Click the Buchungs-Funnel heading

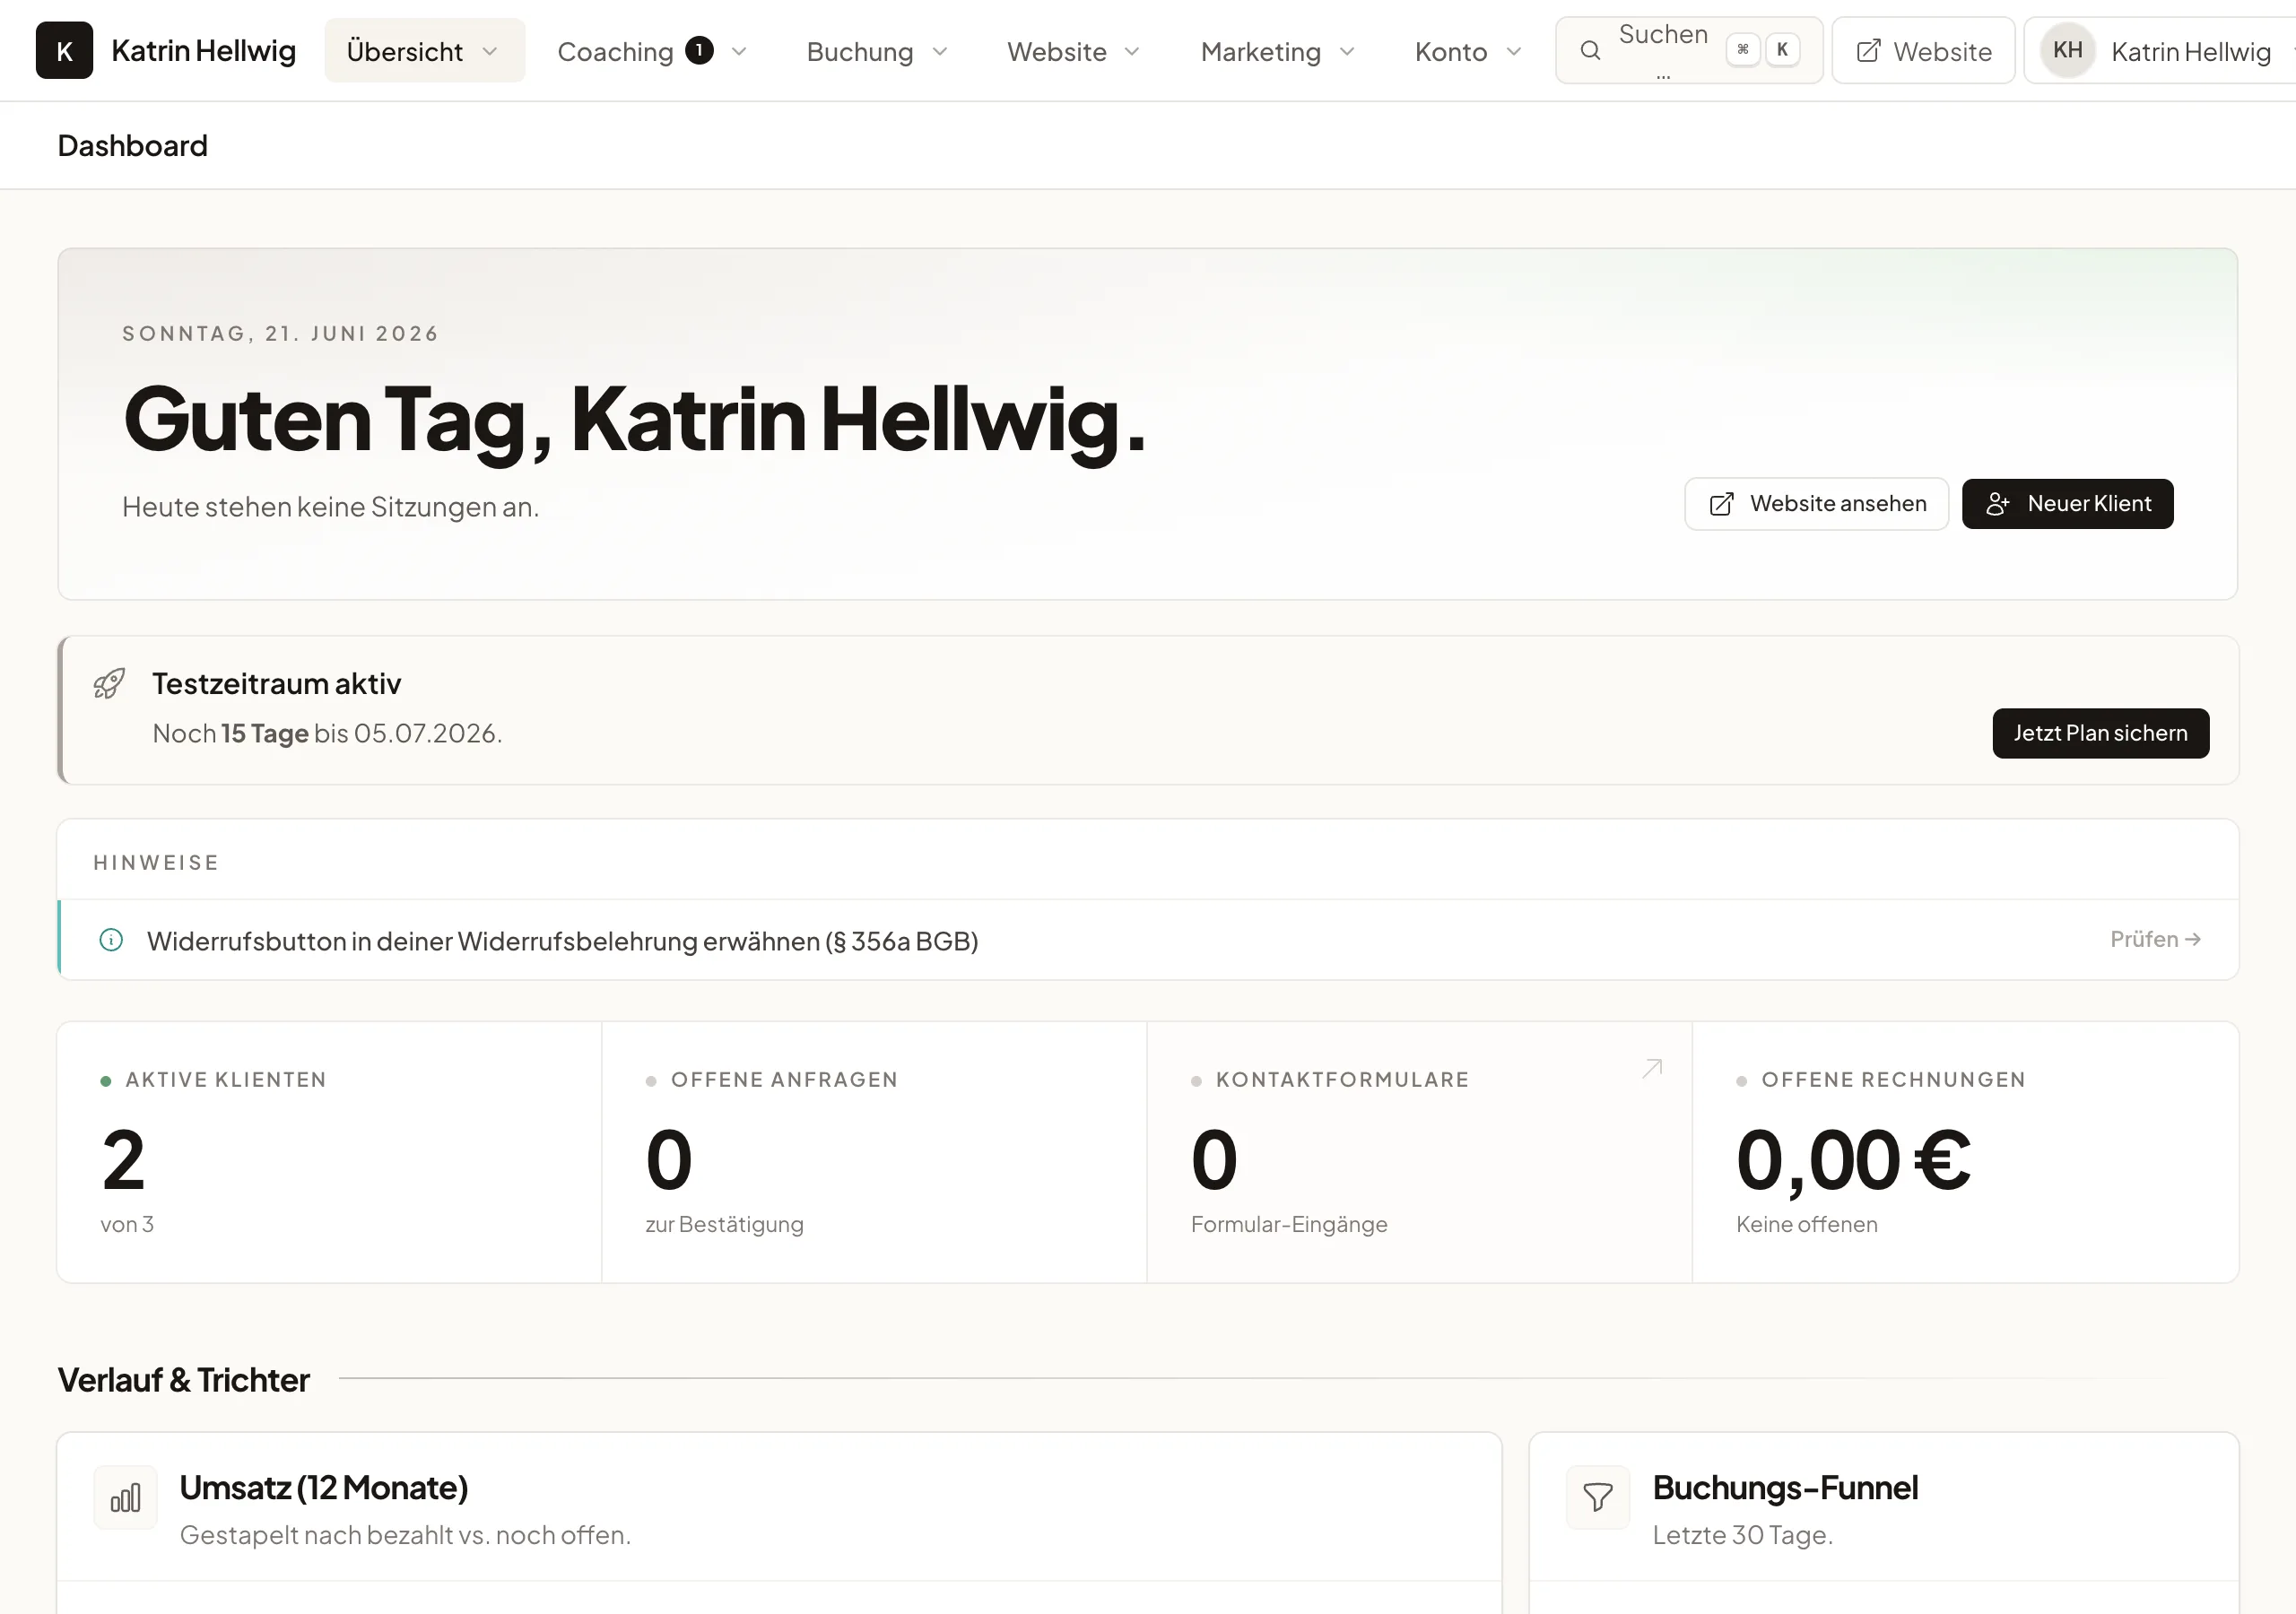pyautogui.click(x=1785, y=1488)
